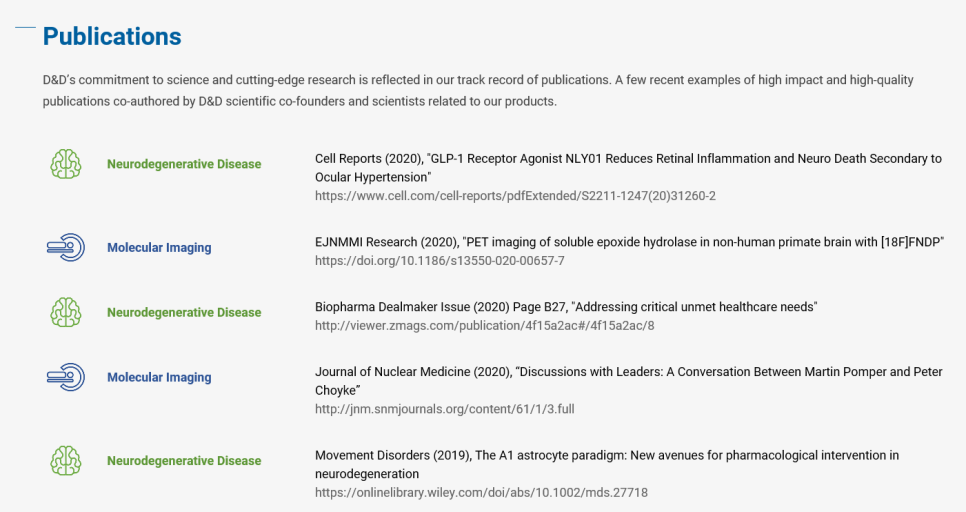This screenshot has width=966, height=512.
Task: Click brain icon beside Cell Reports publication
Action: pyautogui.click(x=66, y=164)
